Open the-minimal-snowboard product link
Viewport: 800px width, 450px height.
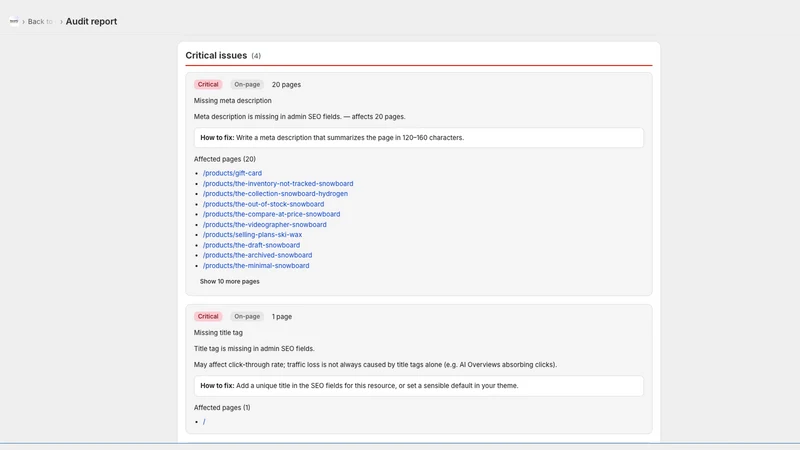[x=256, y=265]
